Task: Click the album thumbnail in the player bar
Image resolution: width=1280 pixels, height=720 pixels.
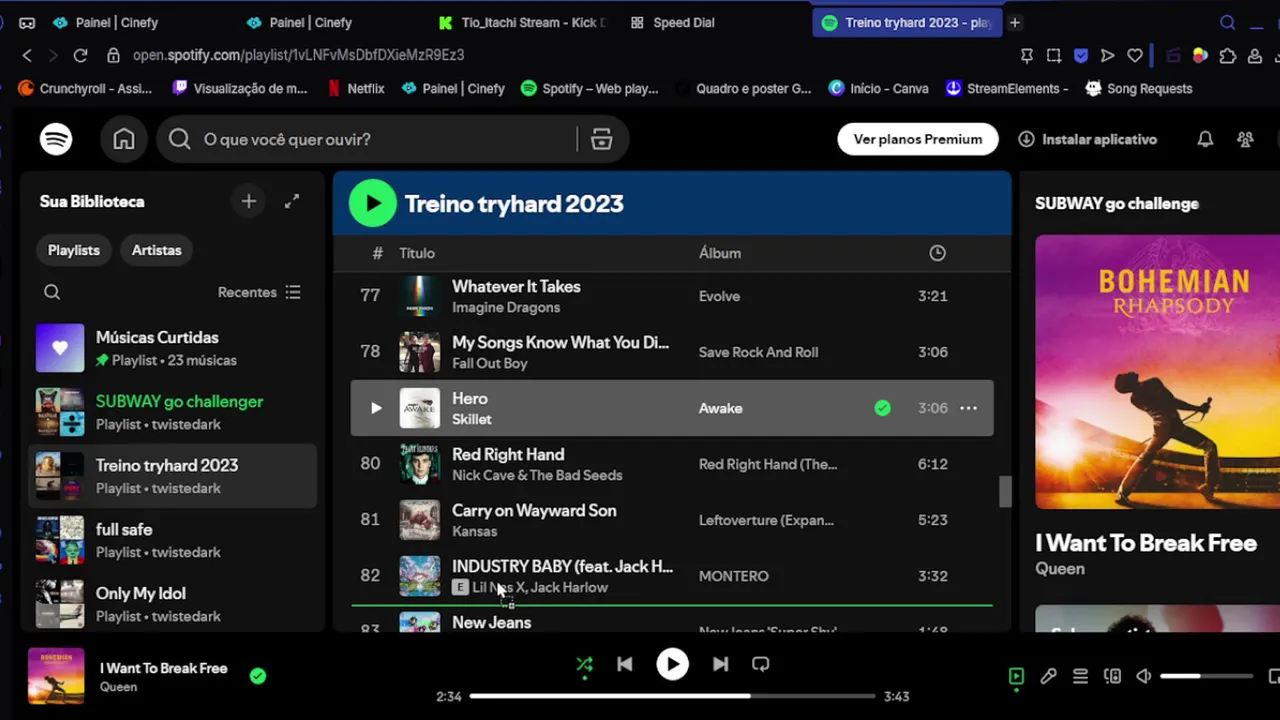Action: (x=56, y=676)
